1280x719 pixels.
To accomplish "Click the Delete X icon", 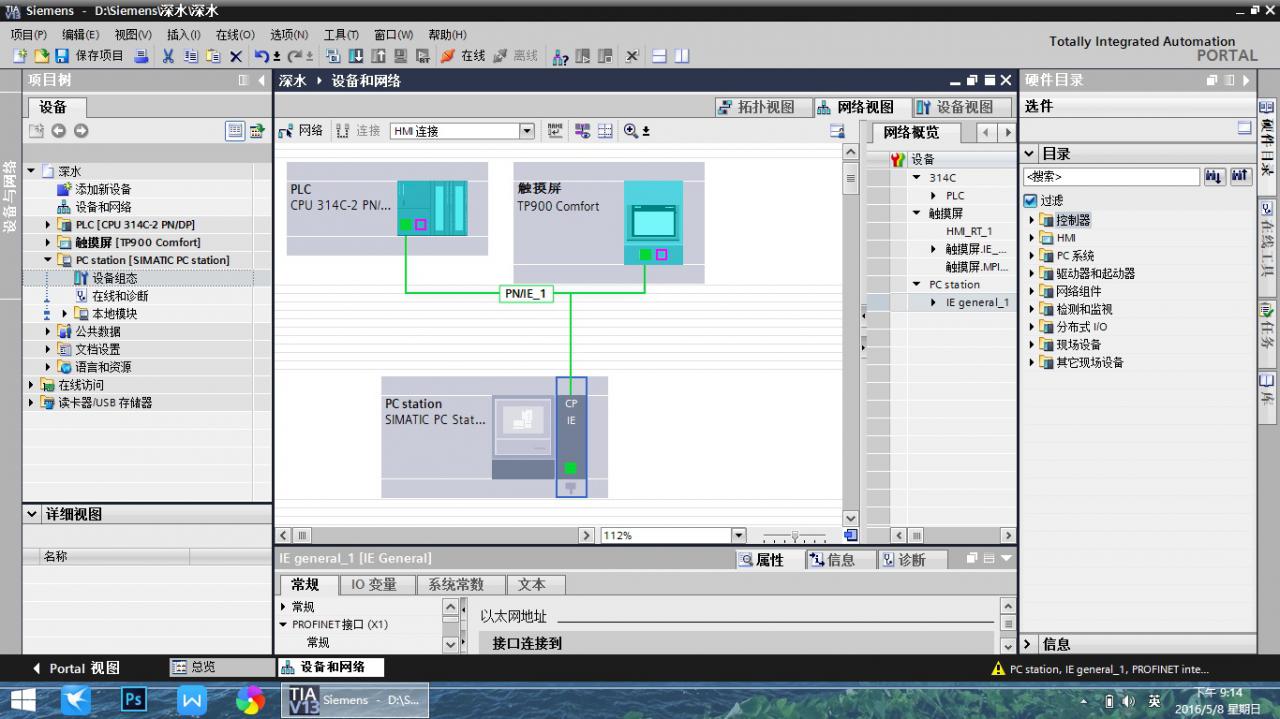I will coord(236,56).
